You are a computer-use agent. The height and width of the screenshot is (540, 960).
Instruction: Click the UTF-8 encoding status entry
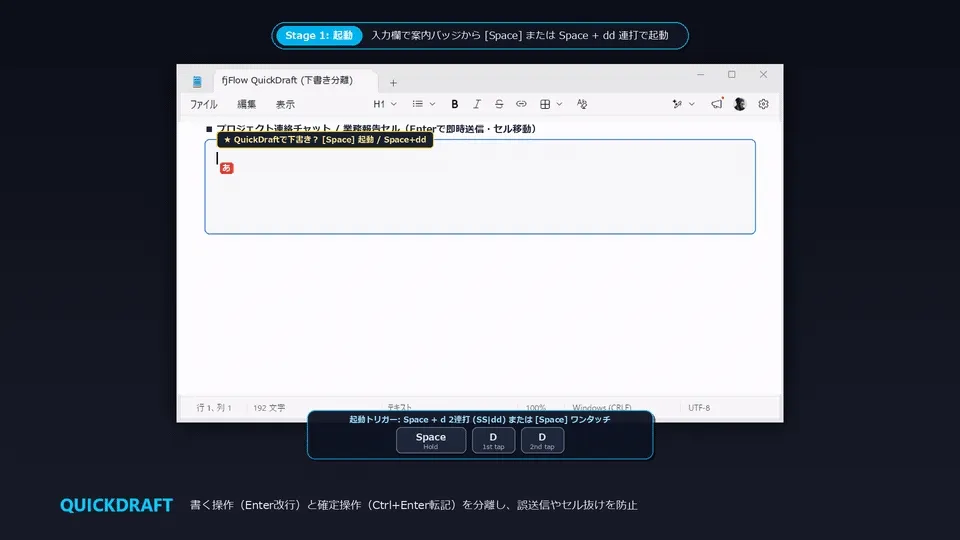699,407
